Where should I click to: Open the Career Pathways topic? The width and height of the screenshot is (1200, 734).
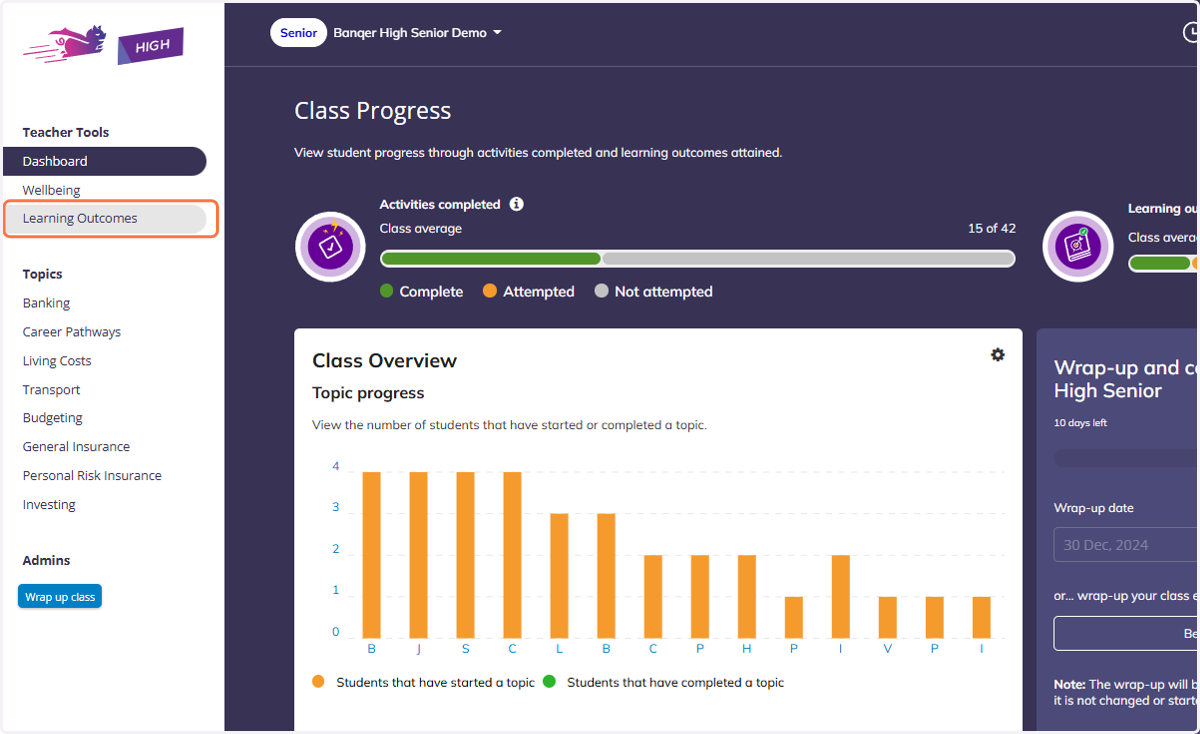(71, 332)
